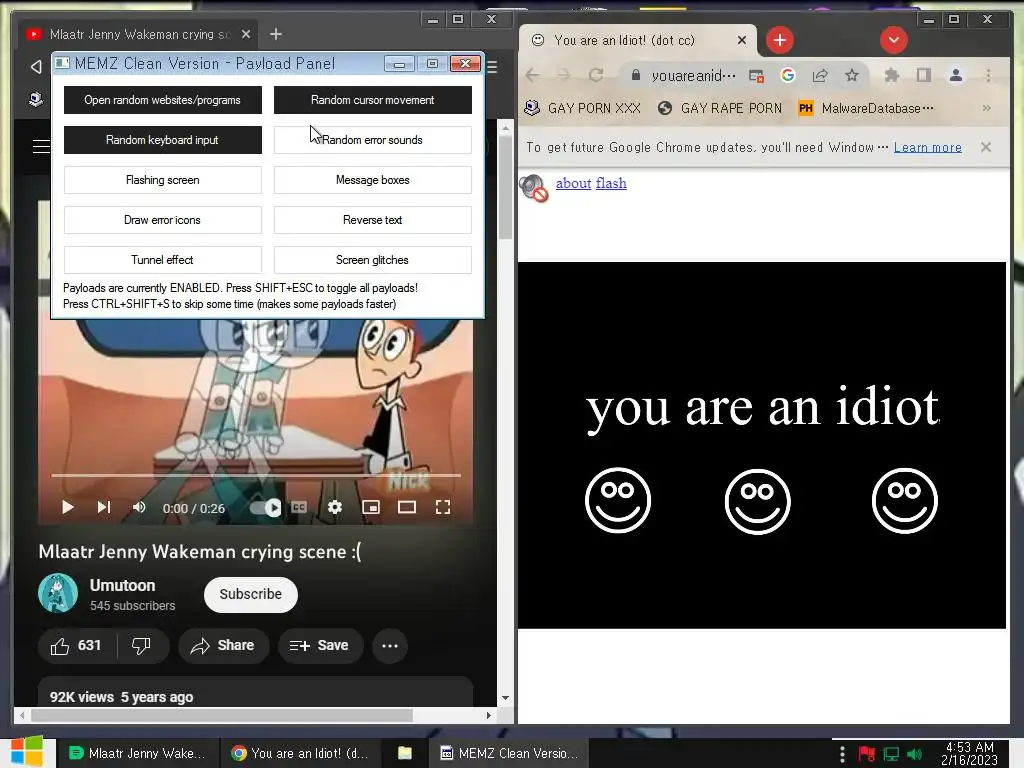1024x768 pixels.
Task: Open Chrome profile avatar
Action: [x=955, y=76]
